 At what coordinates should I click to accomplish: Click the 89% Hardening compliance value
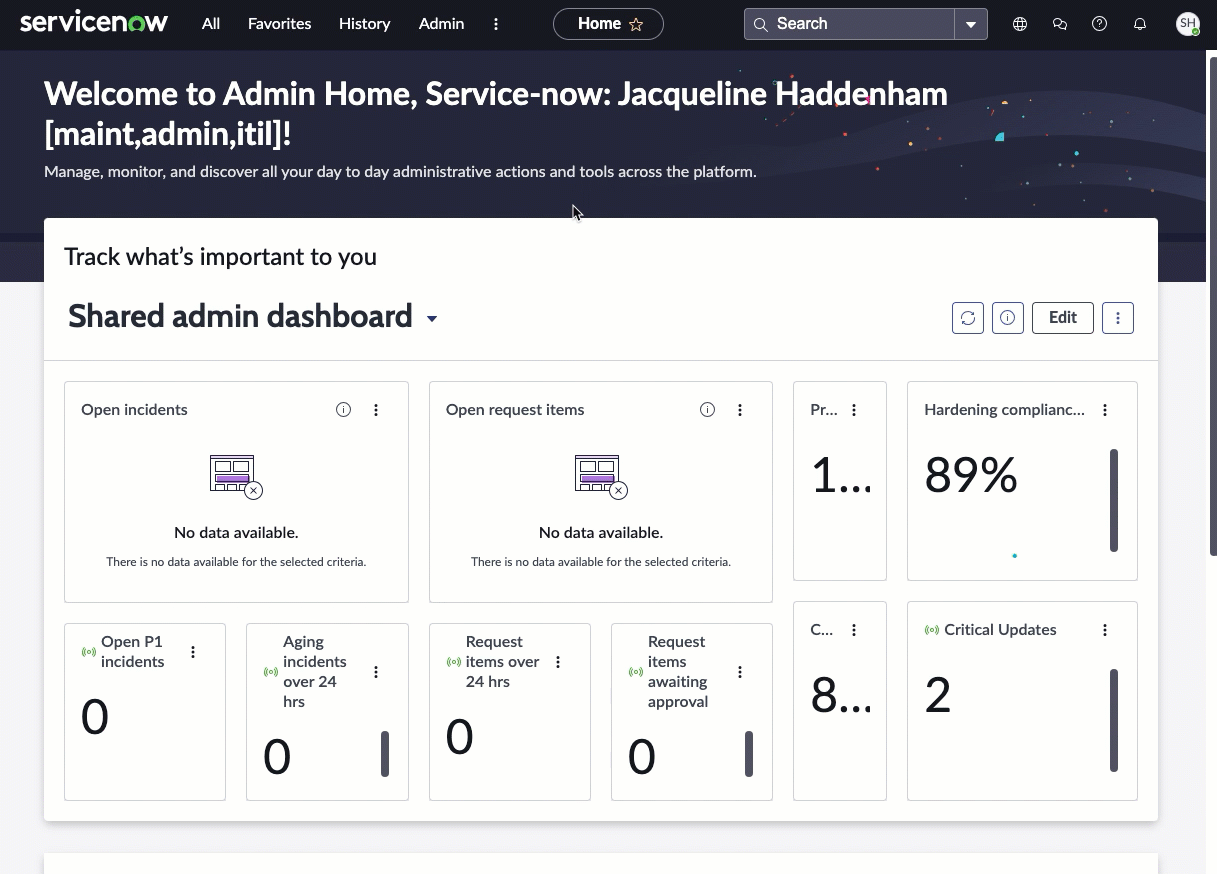971,476
